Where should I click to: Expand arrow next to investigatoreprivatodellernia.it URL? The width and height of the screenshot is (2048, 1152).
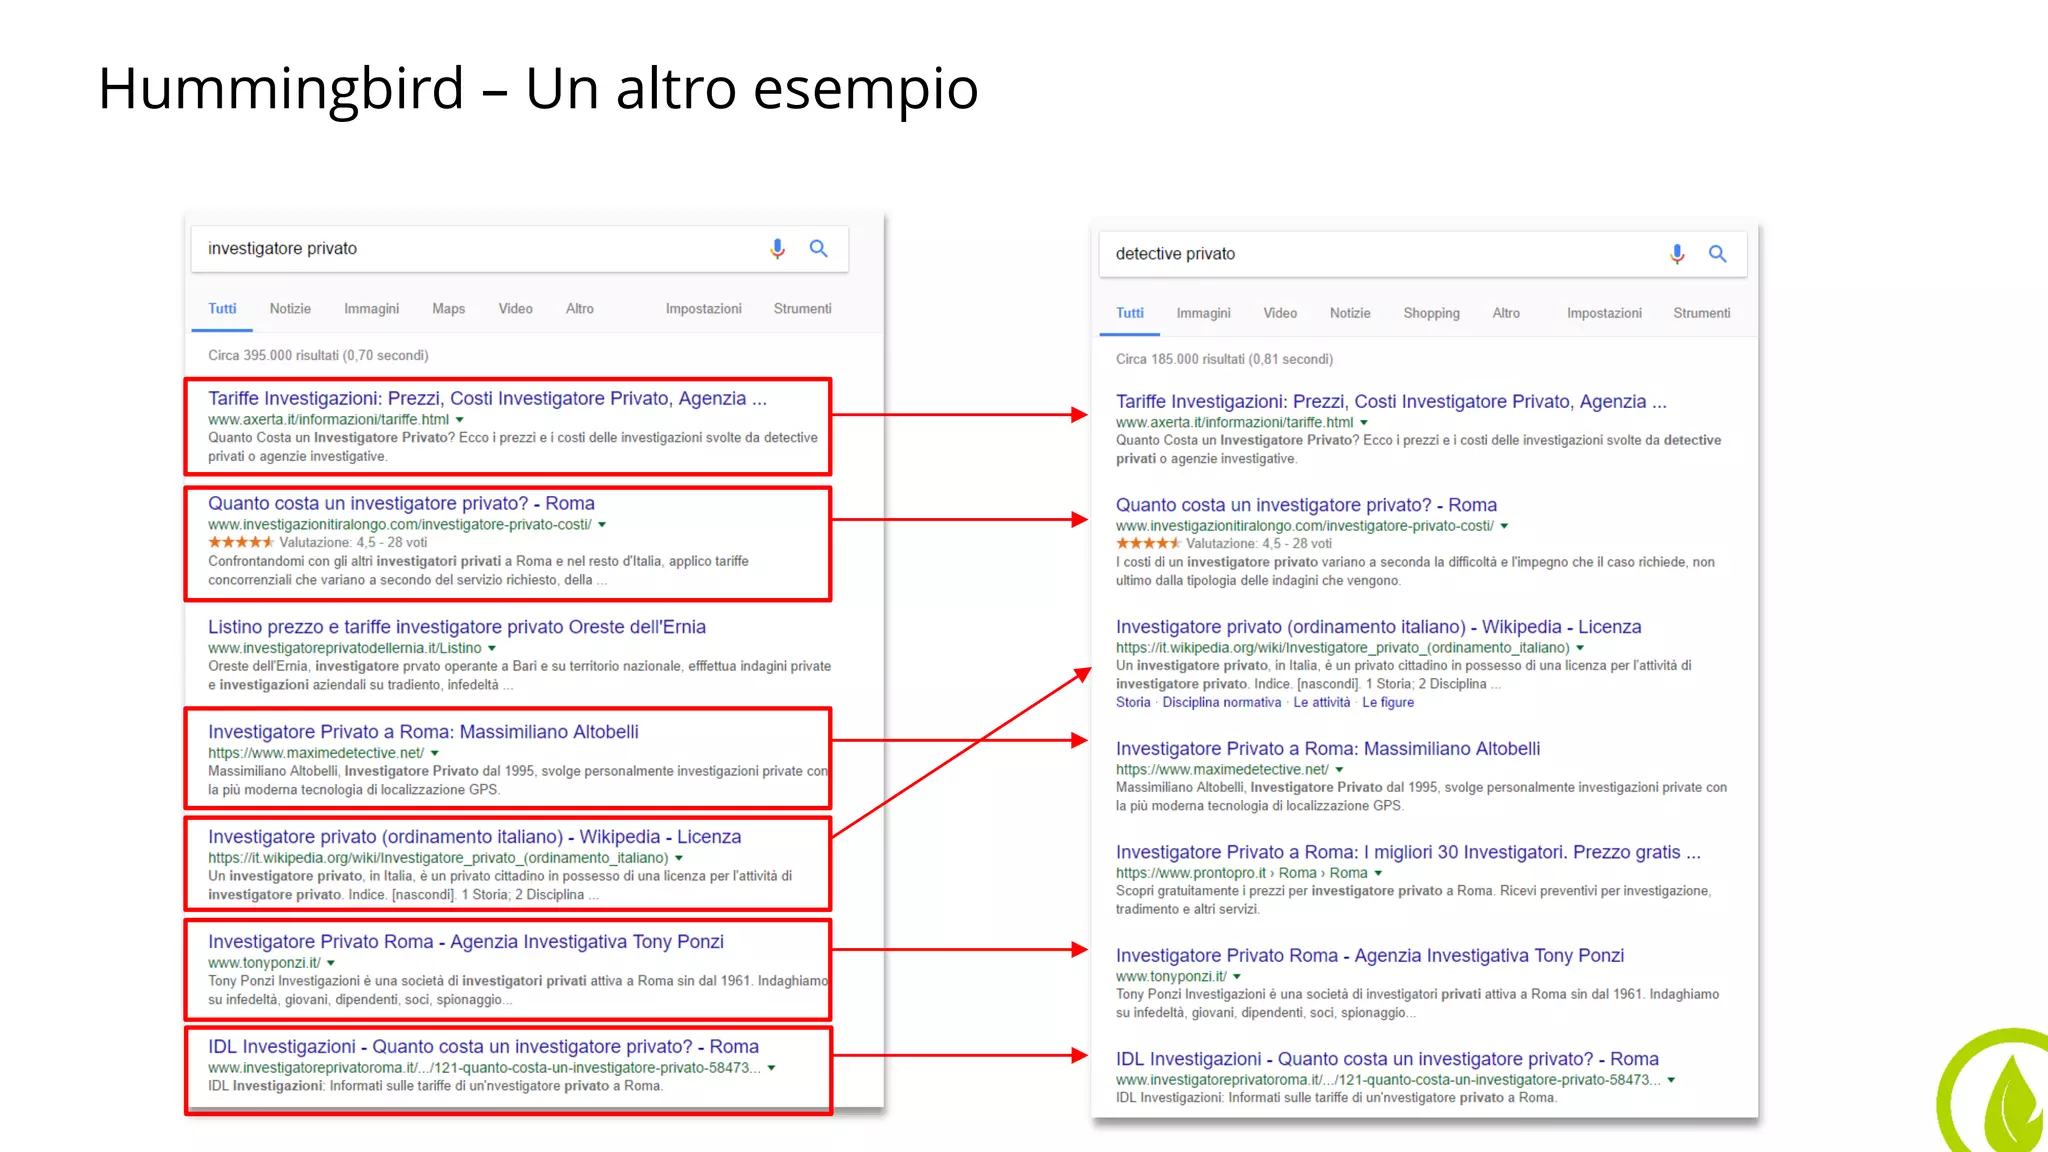[492, 649]
